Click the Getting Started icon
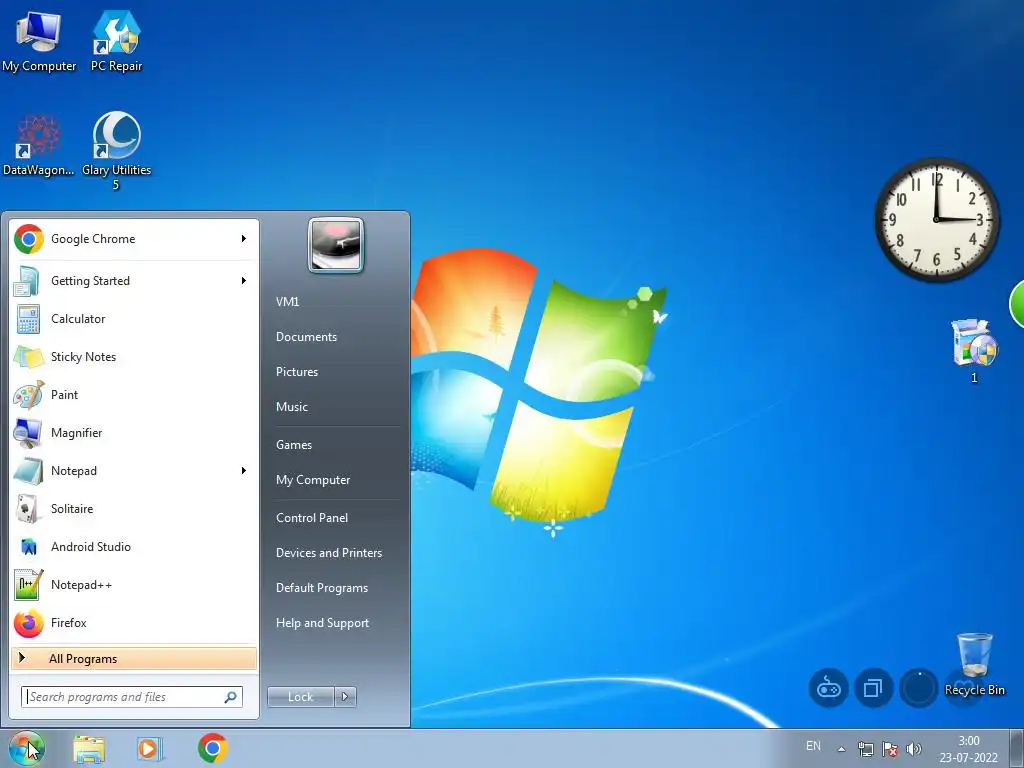Screen dimensions: 1024x768 28,281
